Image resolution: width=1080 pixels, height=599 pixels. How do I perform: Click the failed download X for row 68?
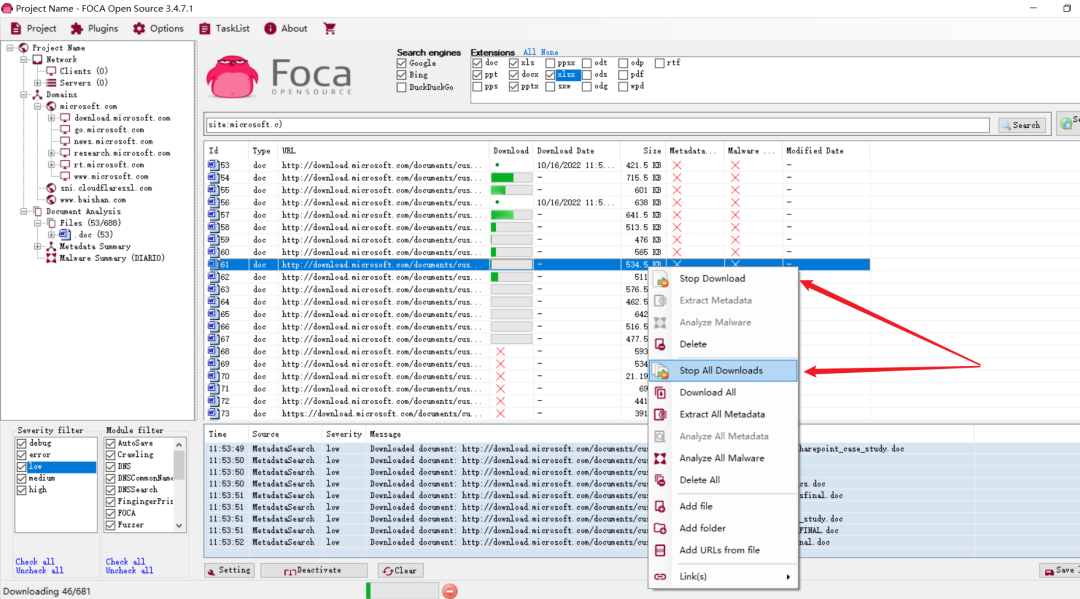pyautogui.click(x=500, y=352)
